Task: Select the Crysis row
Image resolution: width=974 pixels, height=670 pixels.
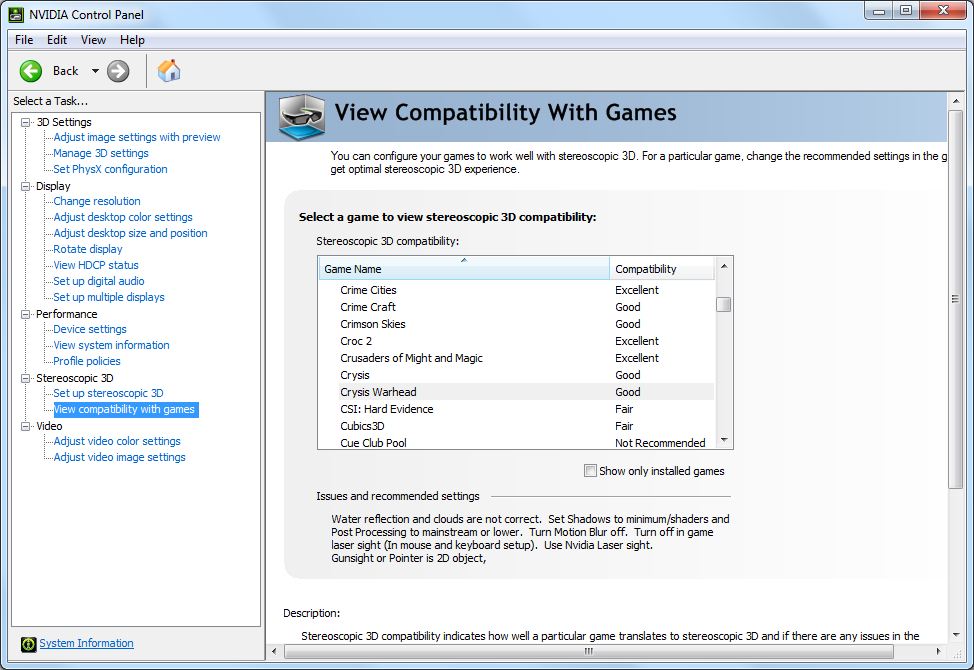Action: click(x=516, y=375)
